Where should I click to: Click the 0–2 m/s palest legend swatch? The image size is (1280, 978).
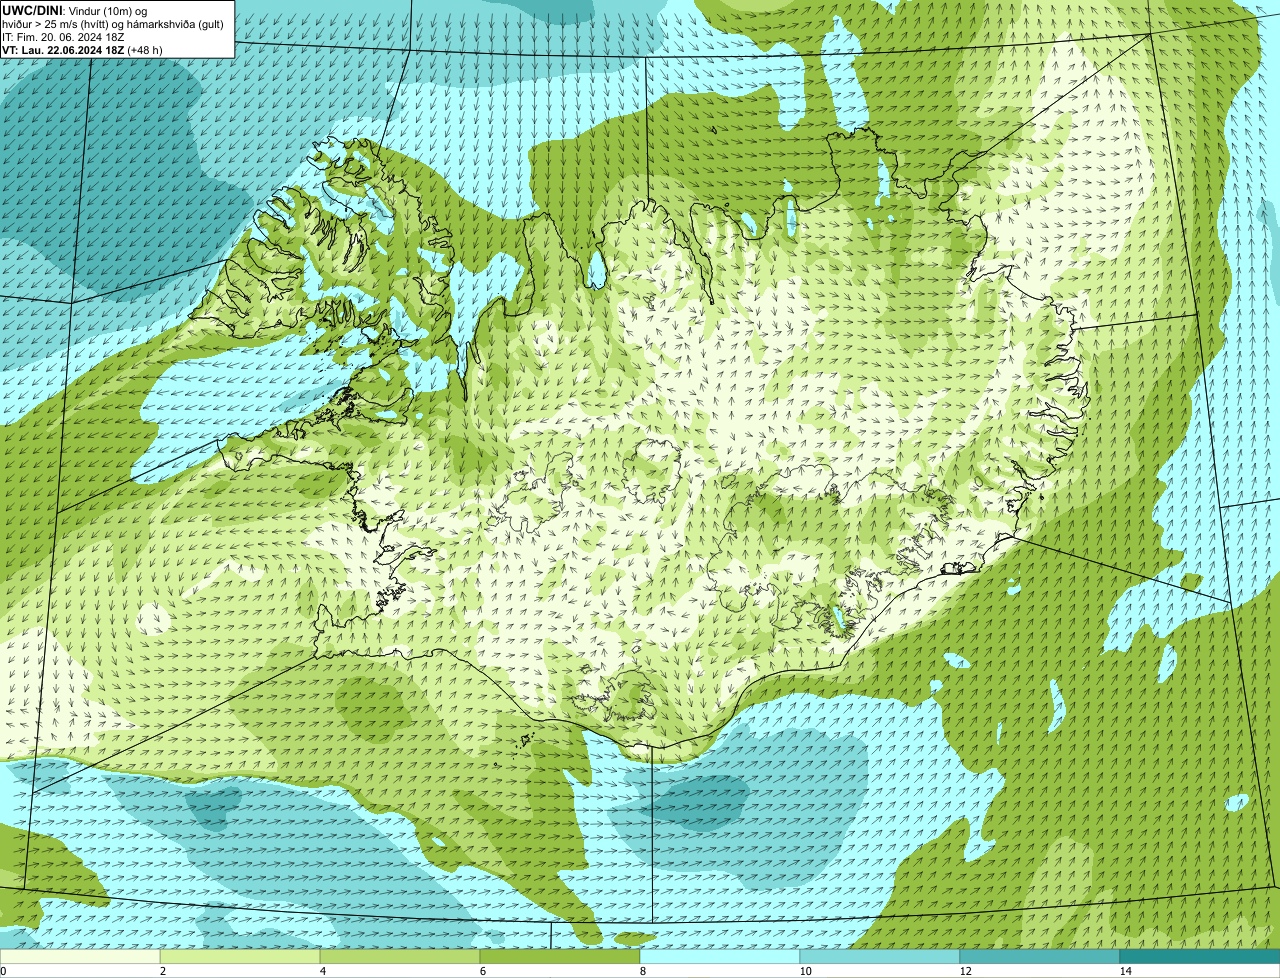point(80,956)
